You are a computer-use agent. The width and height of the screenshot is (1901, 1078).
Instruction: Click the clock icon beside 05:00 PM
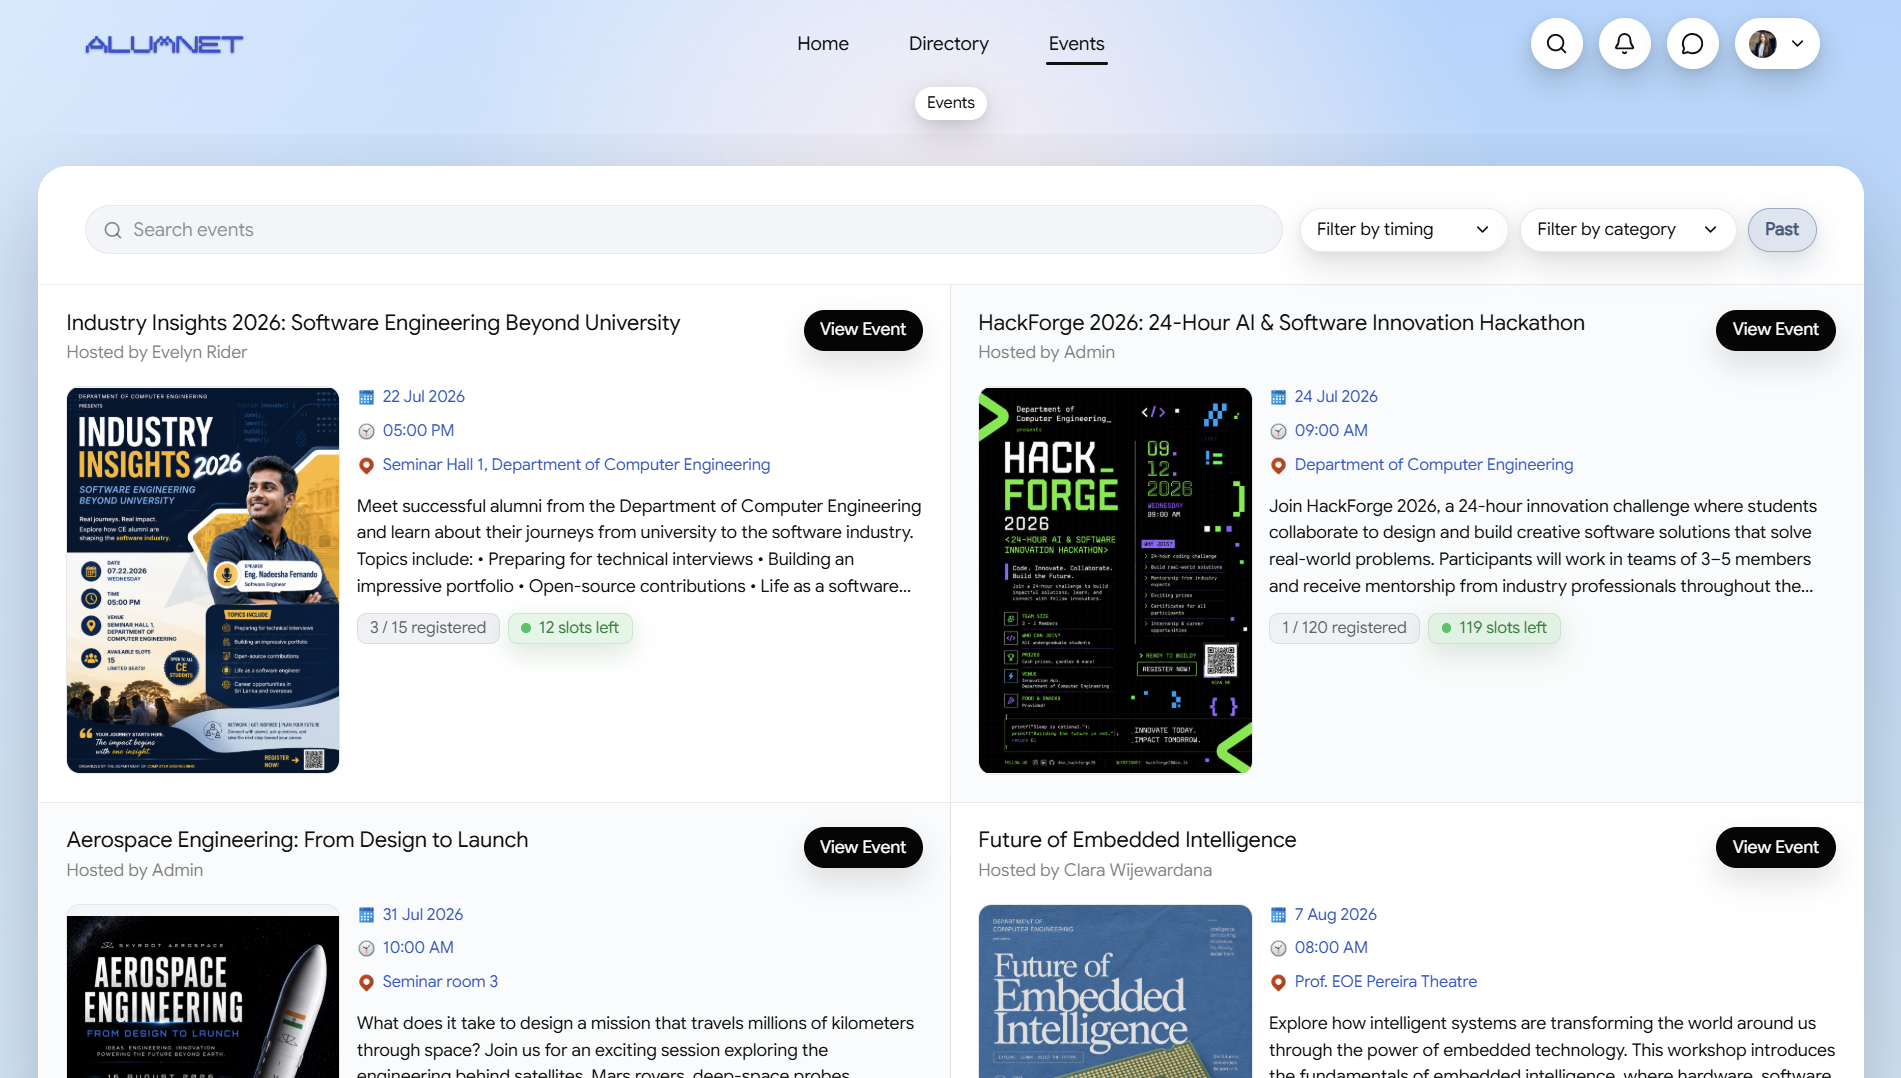366,431
